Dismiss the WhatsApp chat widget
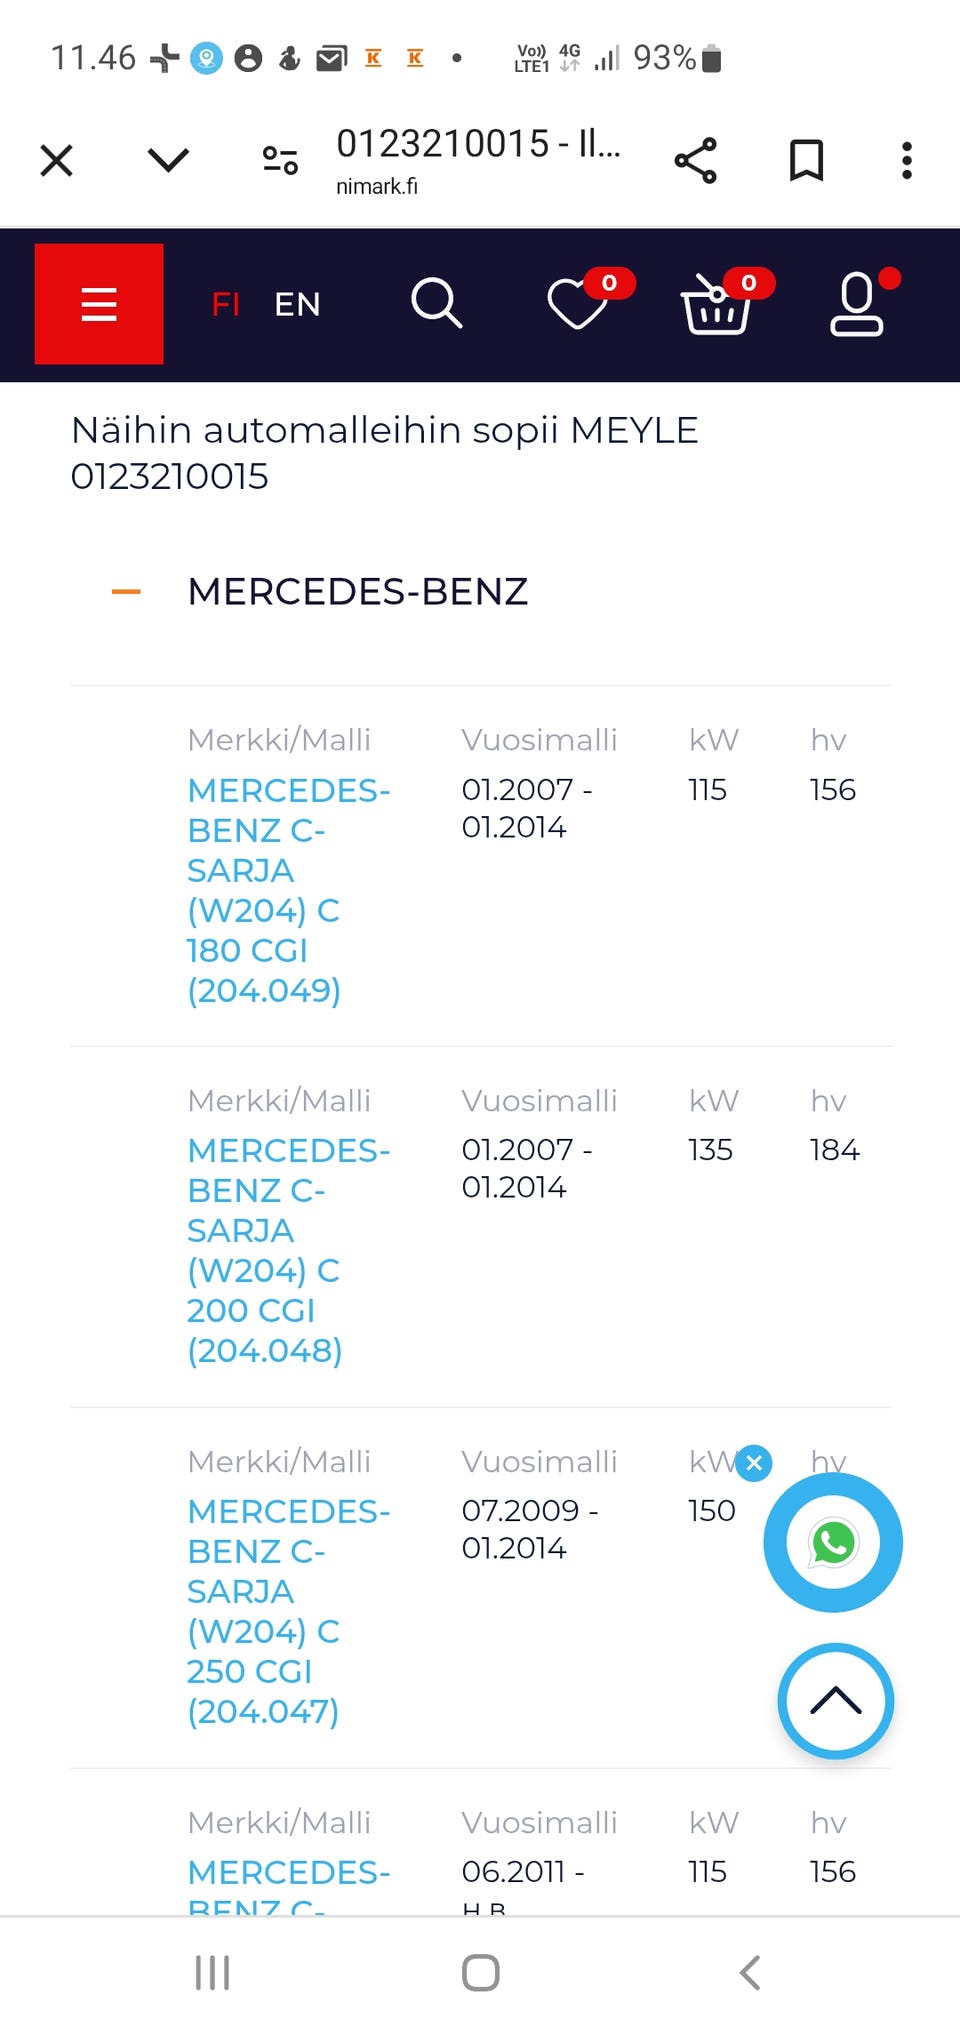The width and height of the screenshot is (960, 2027). (754, 1464)
